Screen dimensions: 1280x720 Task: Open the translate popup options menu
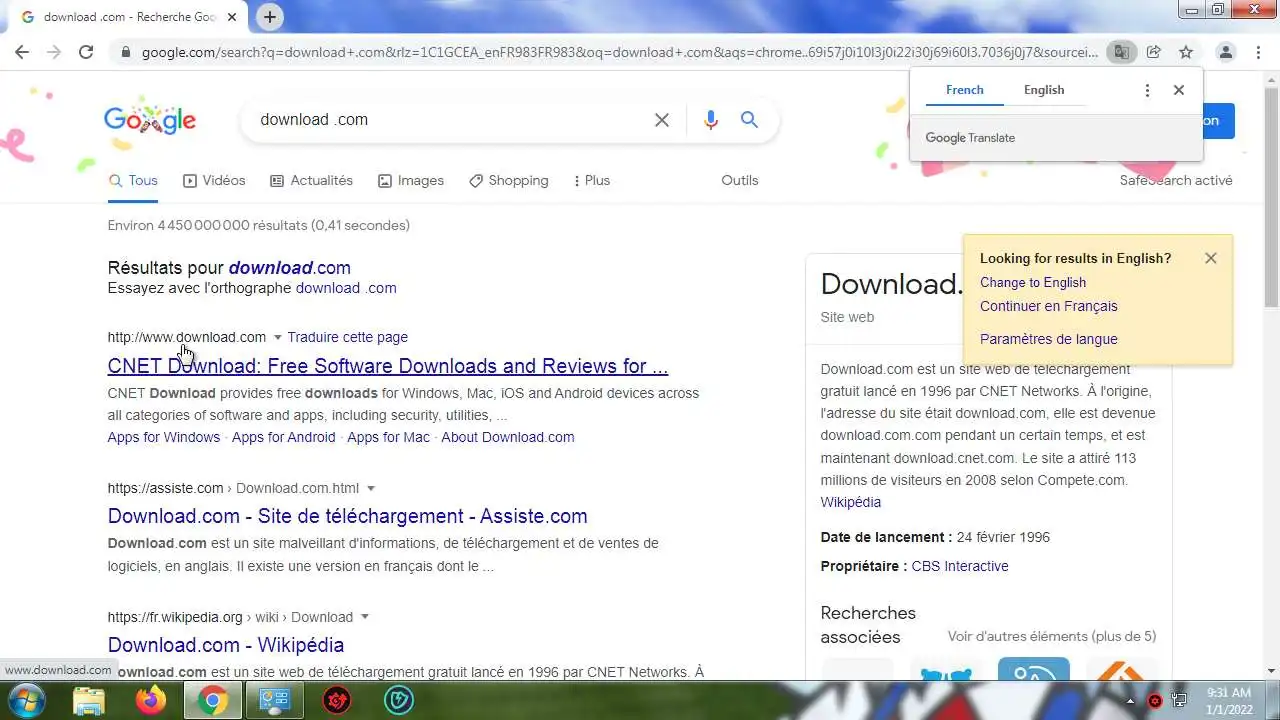tap(1147, 90)
